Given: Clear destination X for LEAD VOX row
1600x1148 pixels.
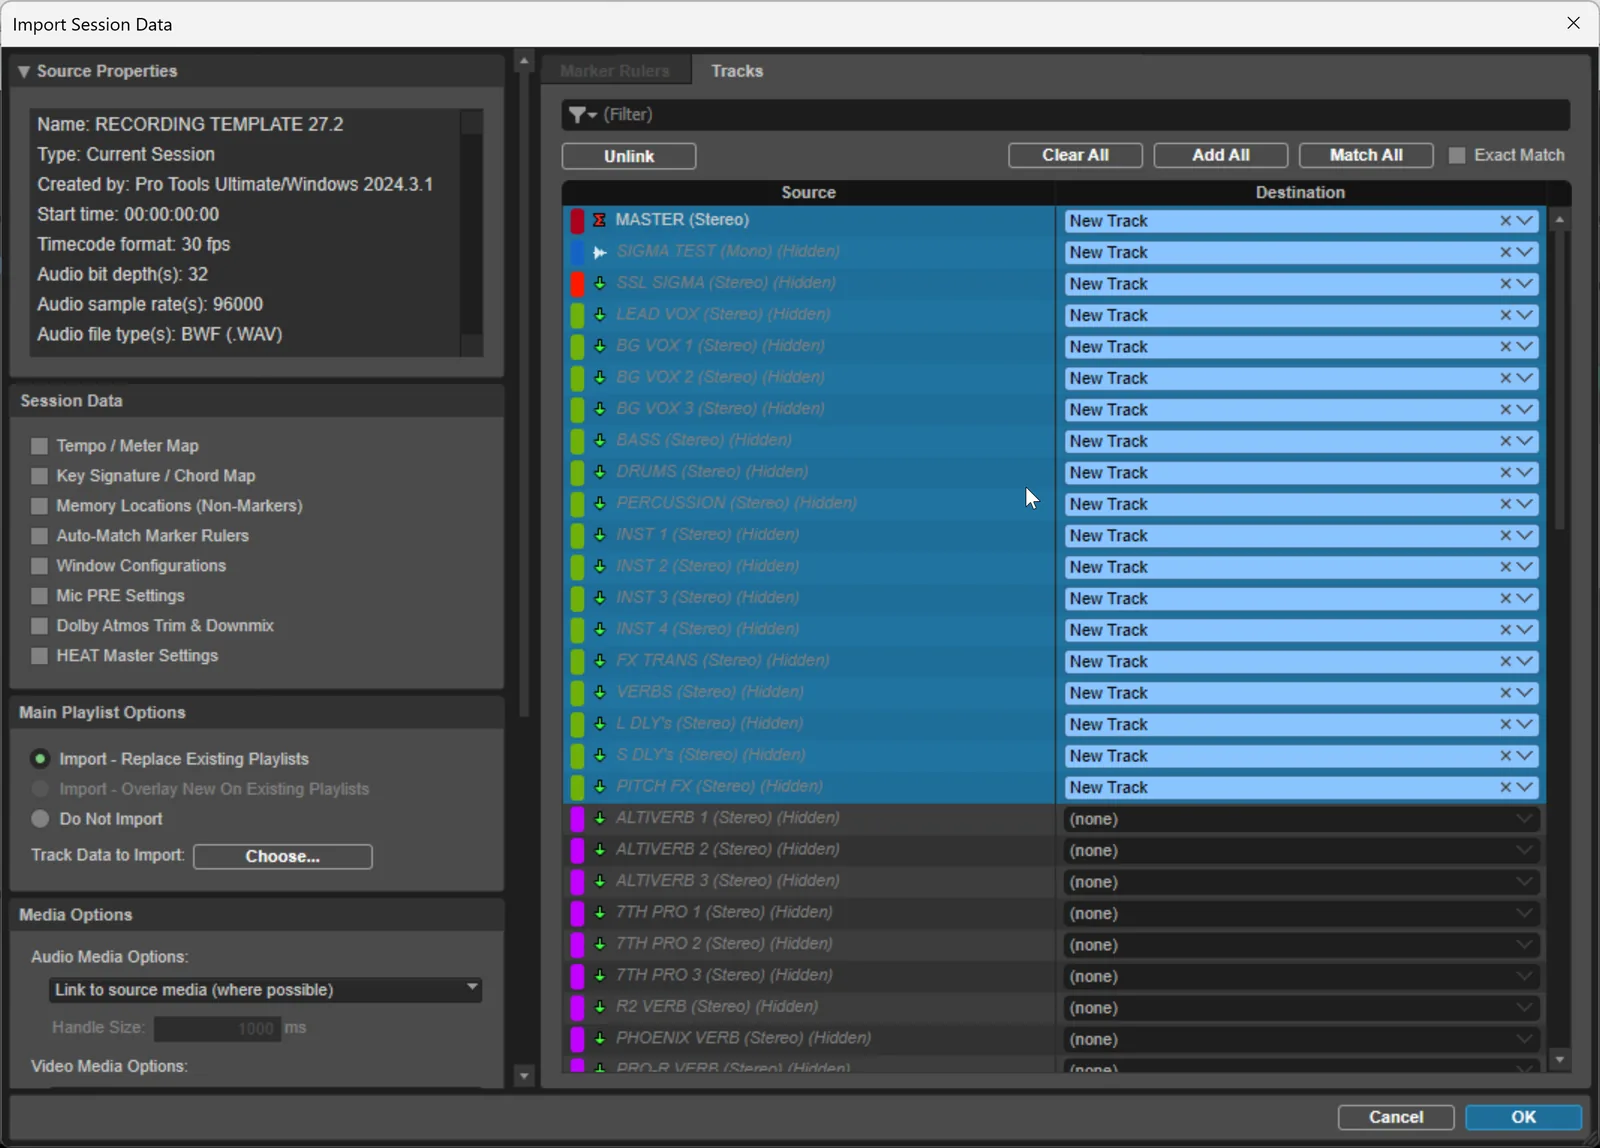Looking at the screenshot, I should (x=1505, y=315).
